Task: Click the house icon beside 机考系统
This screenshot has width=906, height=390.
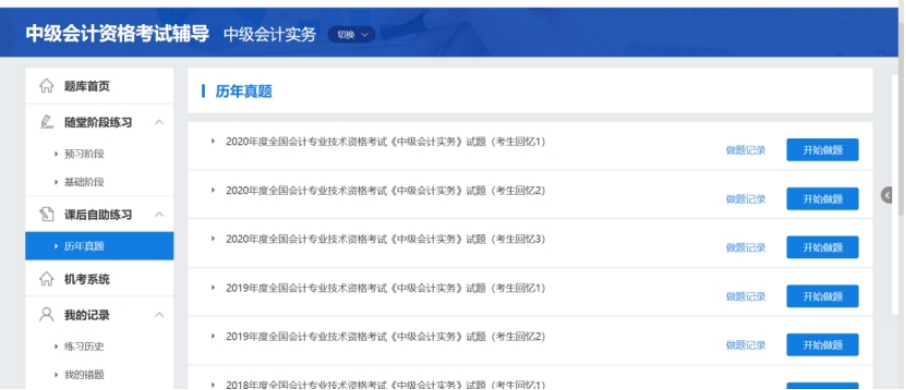Action: 46,279
